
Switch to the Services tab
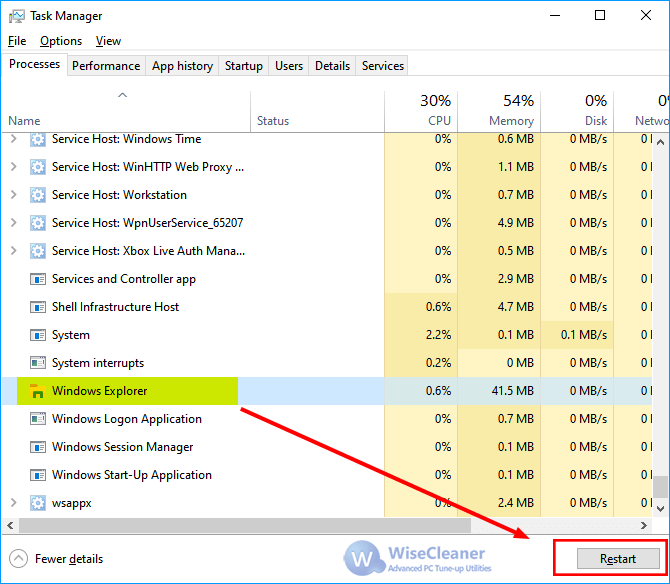coord(383,66)
